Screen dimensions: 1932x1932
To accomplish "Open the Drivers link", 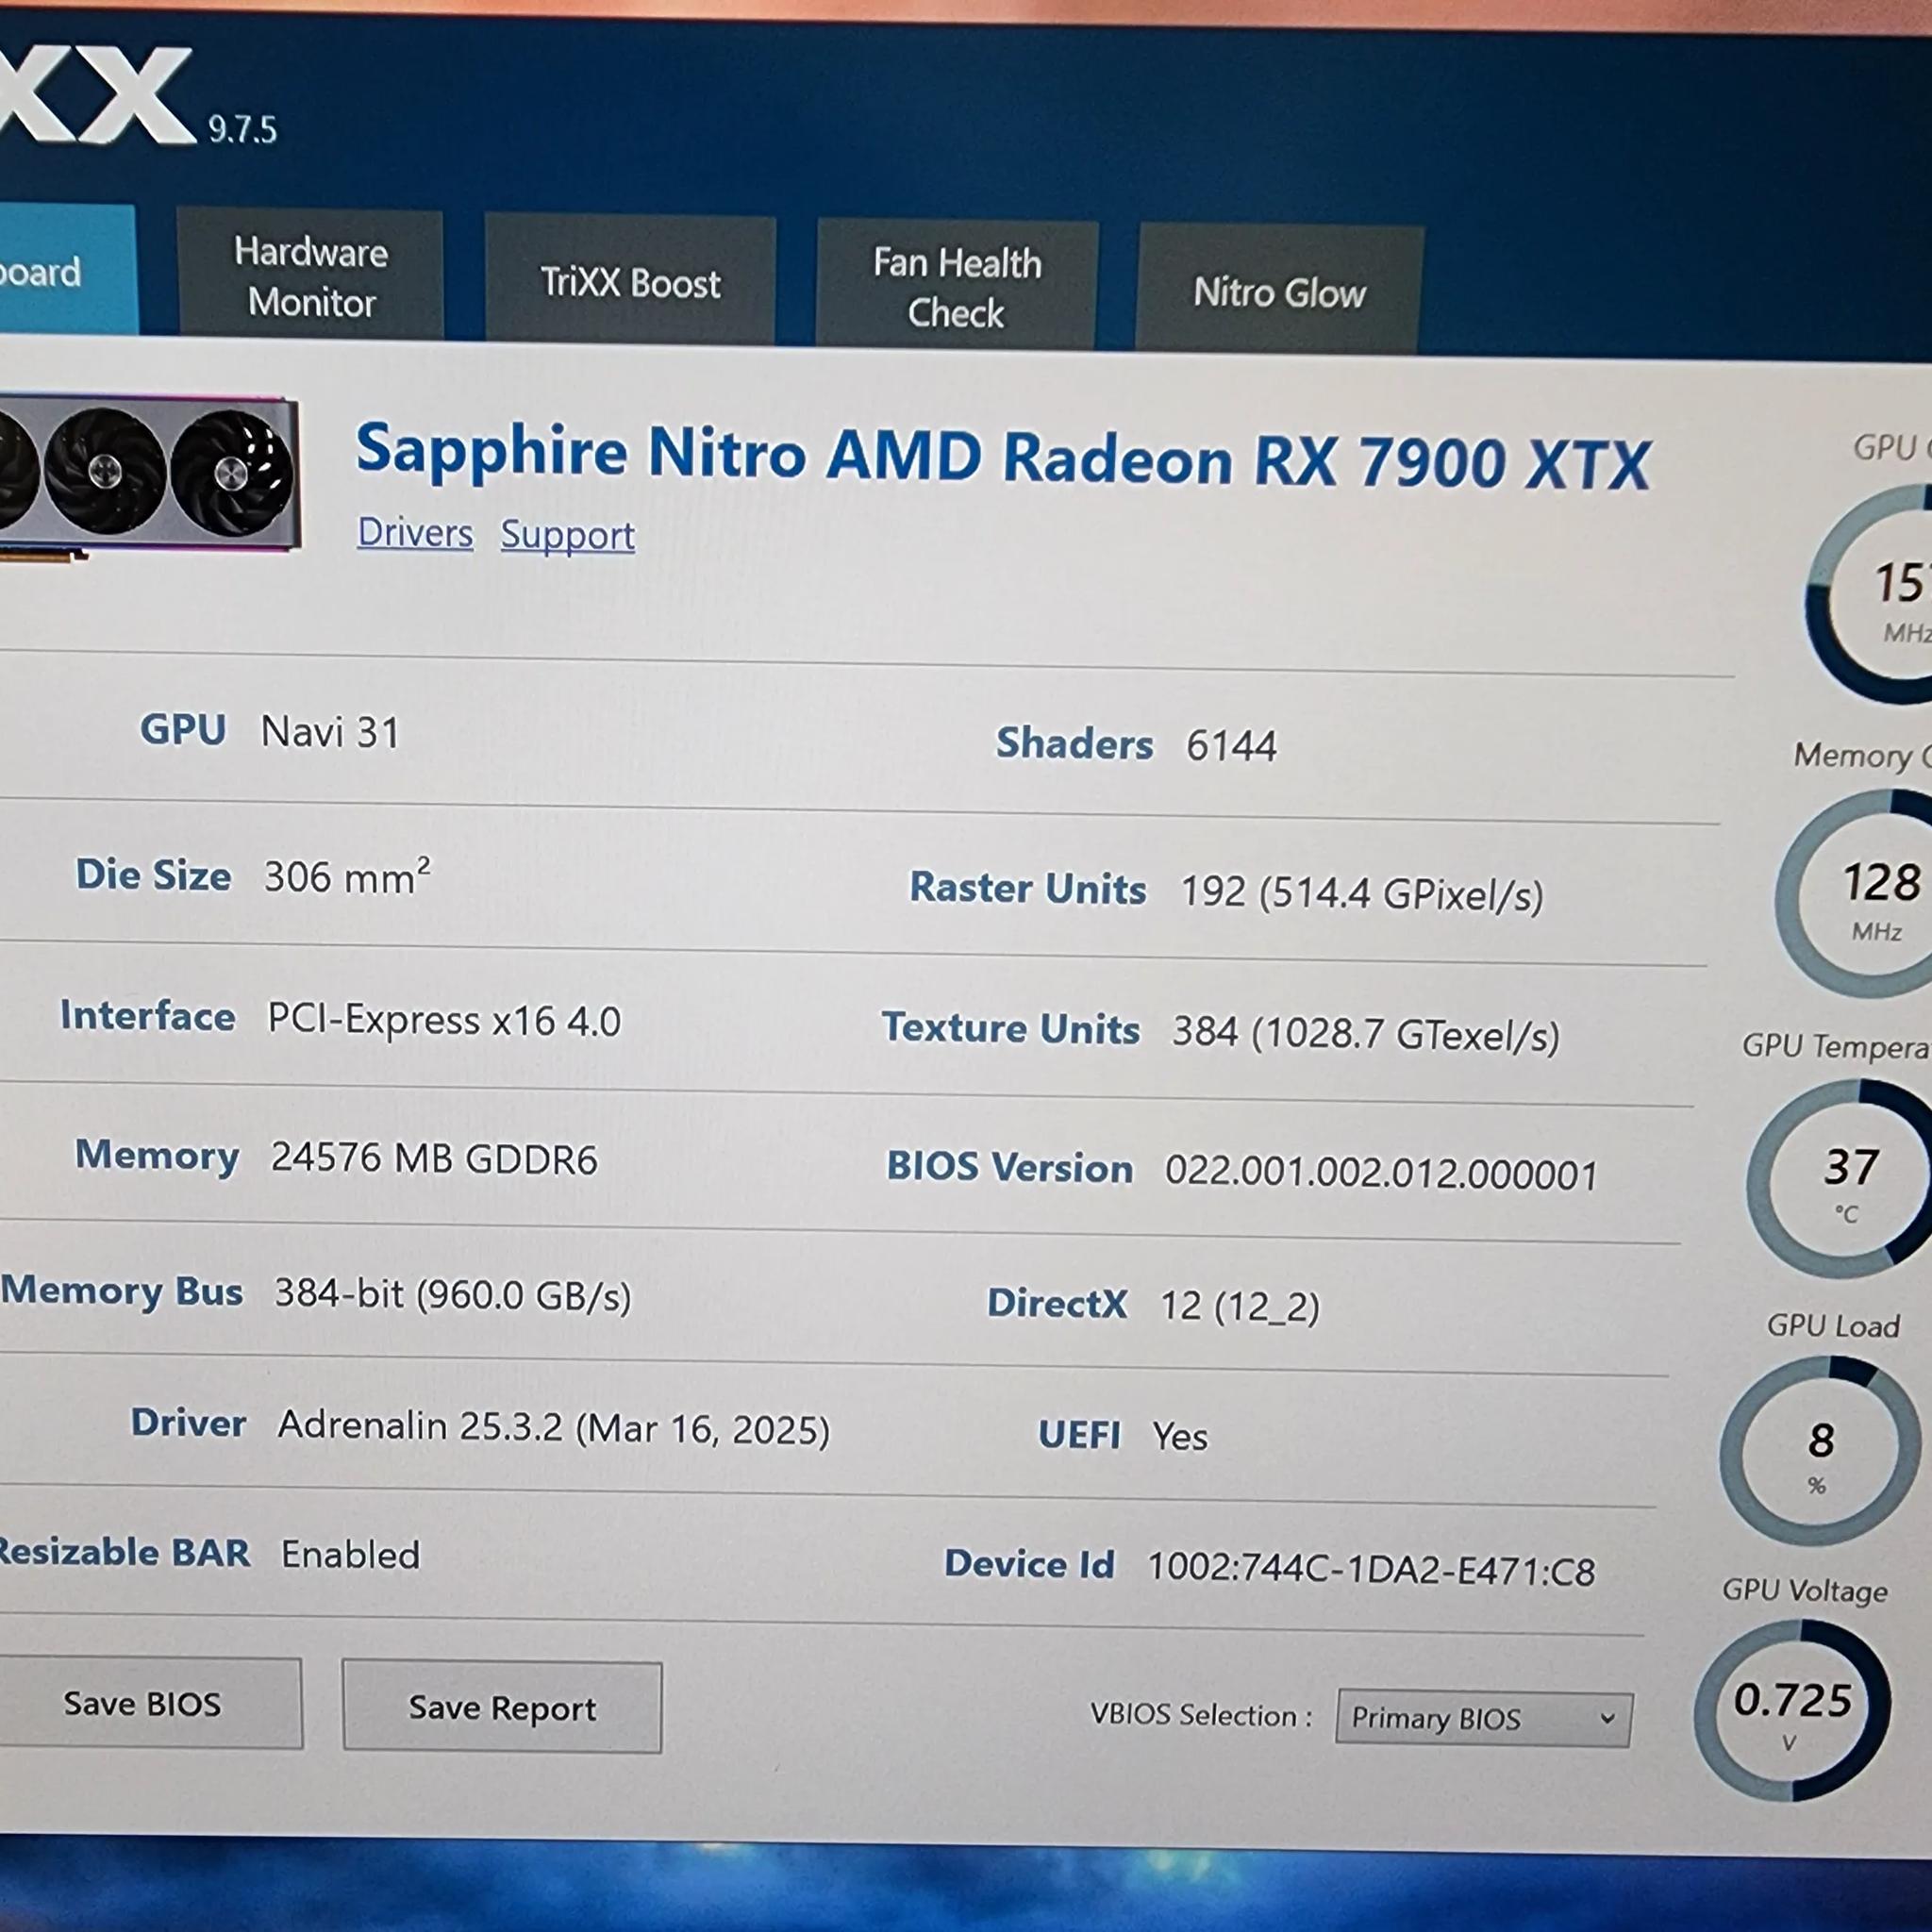I will click(415, 532).
